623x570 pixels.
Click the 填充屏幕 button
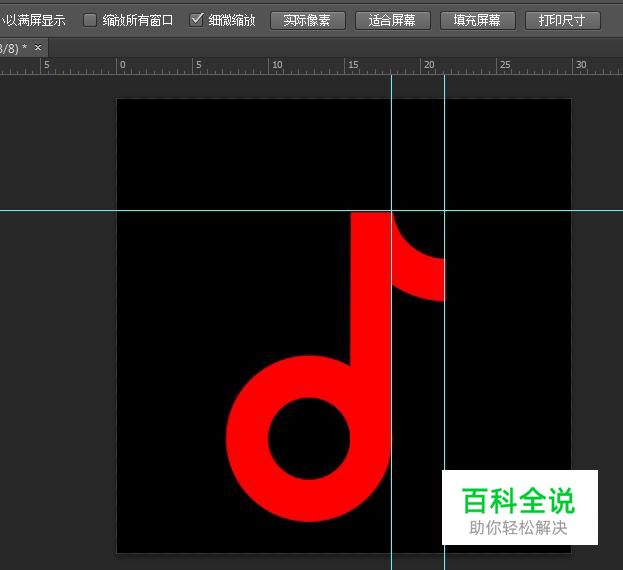[x=478, y=20]
